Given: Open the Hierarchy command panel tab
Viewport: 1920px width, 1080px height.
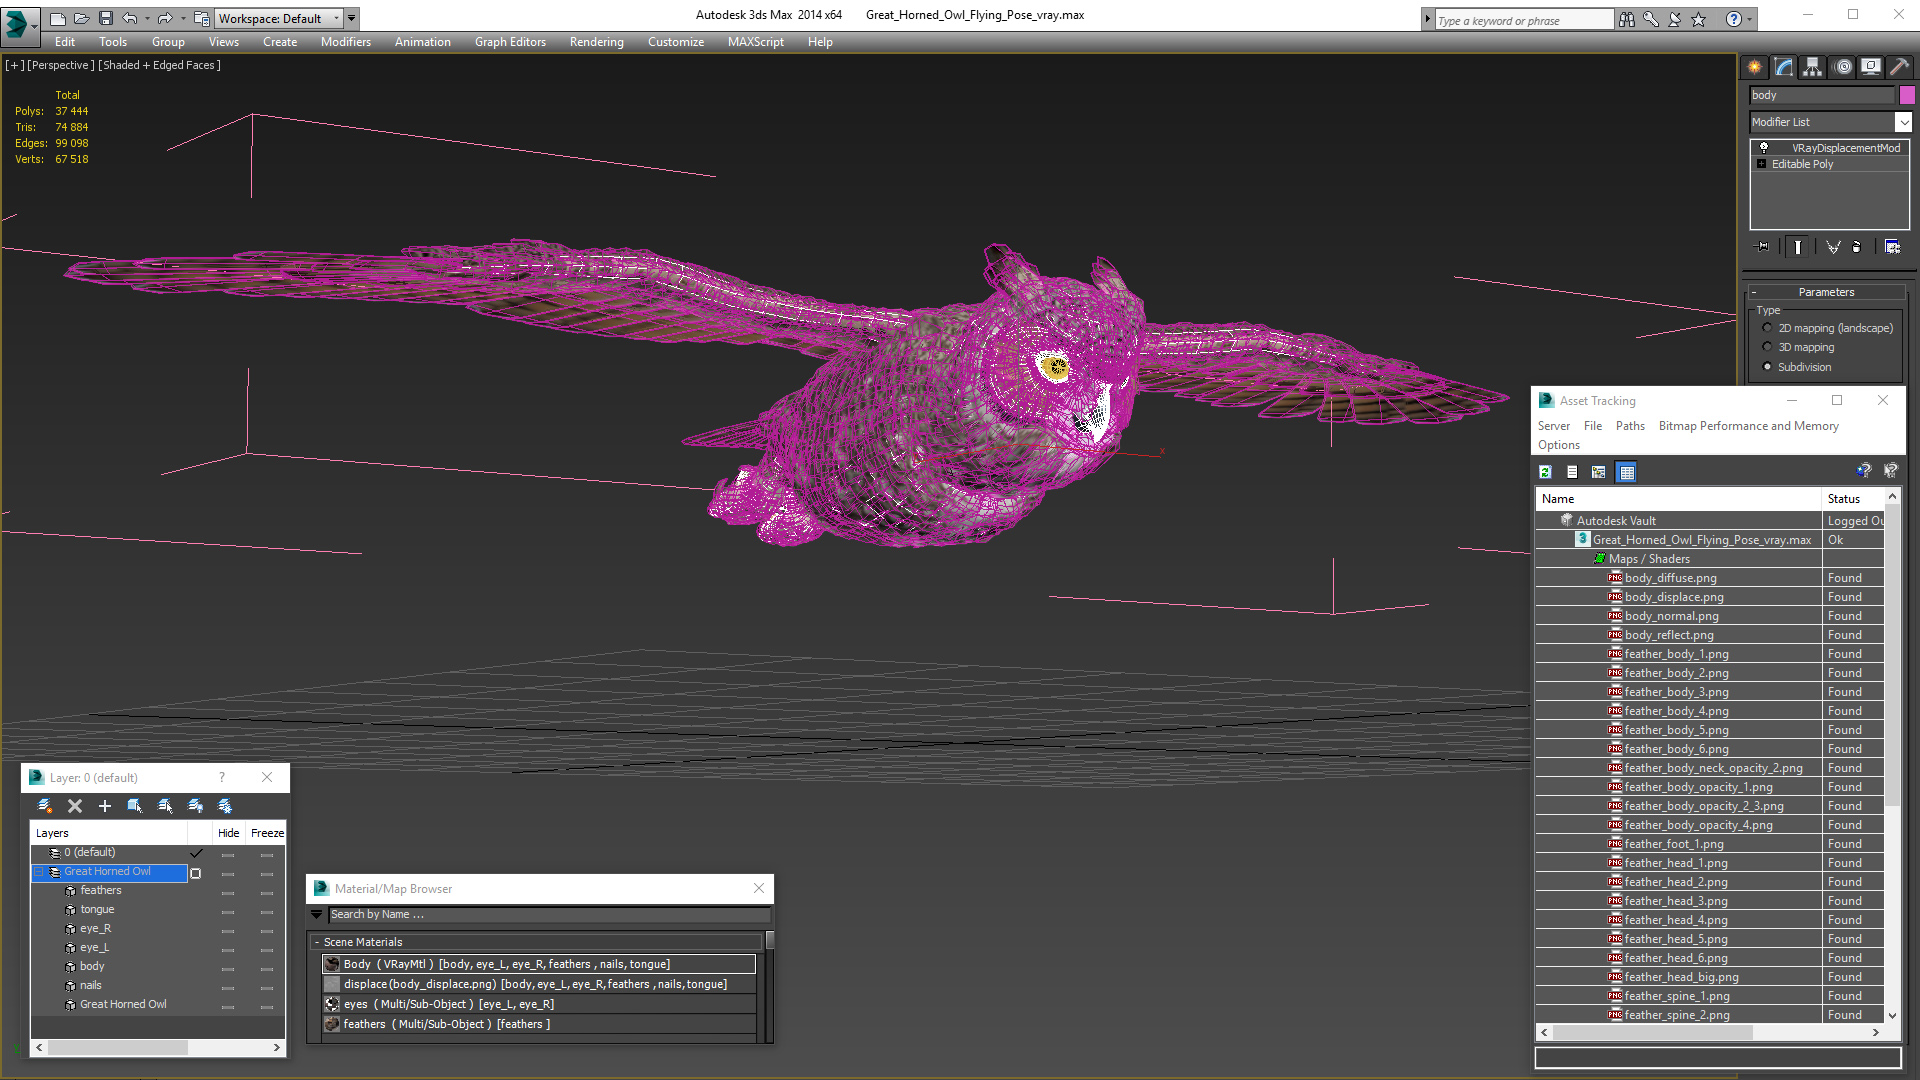Looking at the screenshot, I should coord(1812,67).
